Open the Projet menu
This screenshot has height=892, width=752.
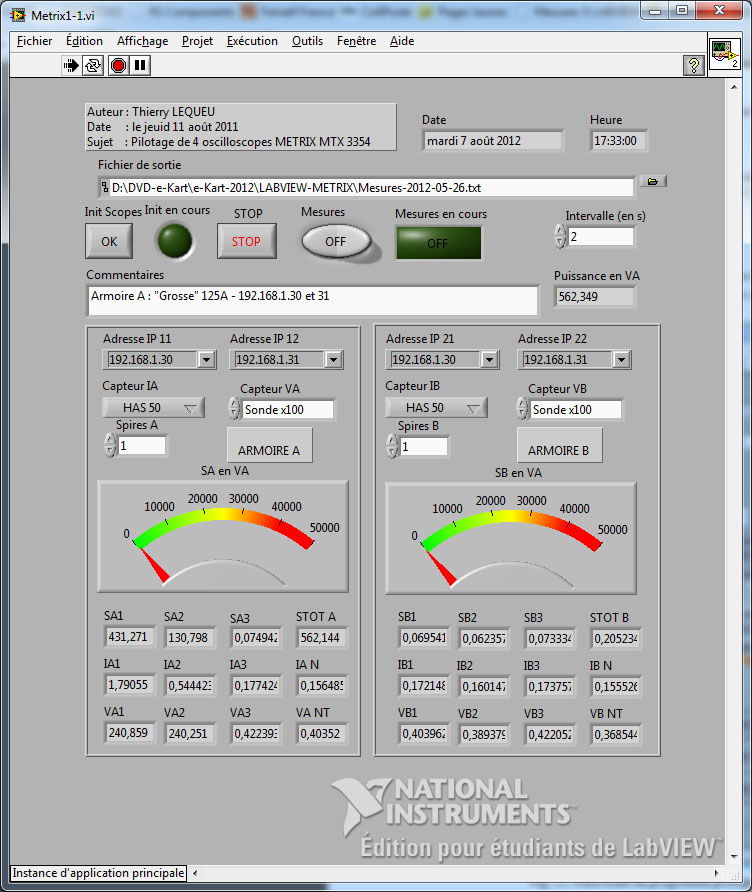(197, 41)
